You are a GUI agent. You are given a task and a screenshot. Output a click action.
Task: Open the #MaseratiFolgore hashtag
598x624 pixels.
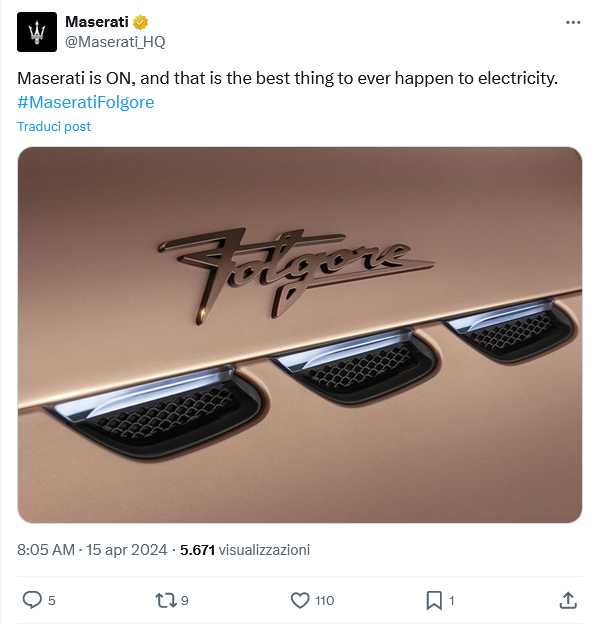pos(86,102)
